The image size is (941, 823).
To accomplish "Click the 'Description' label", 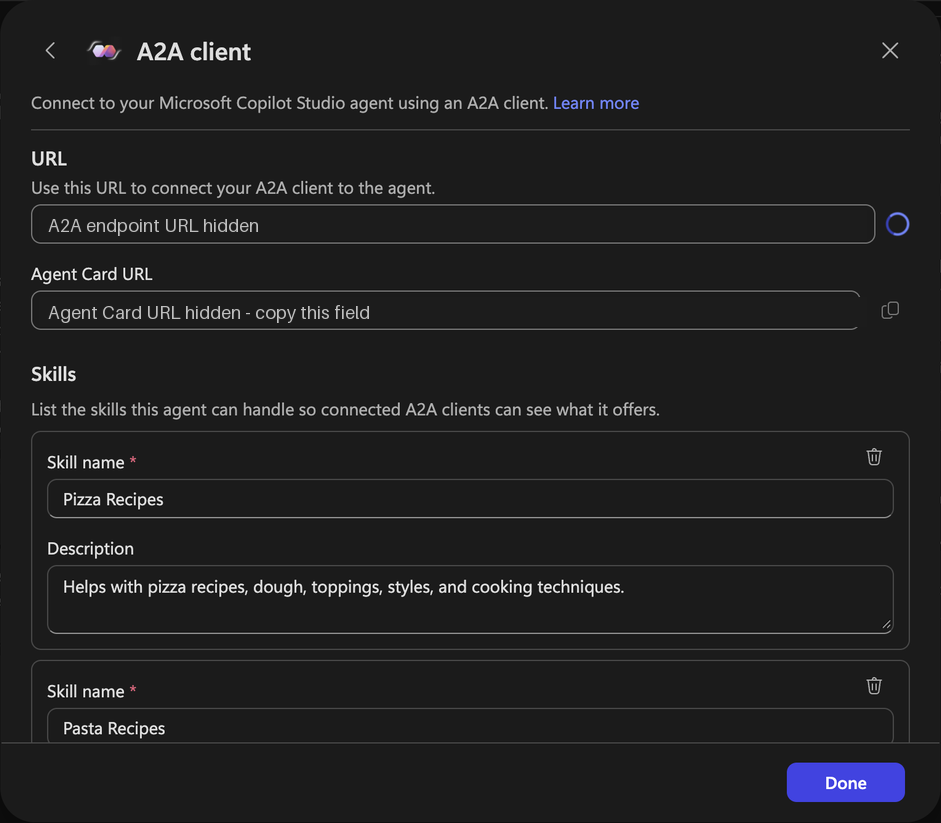I will click(91, 549).
